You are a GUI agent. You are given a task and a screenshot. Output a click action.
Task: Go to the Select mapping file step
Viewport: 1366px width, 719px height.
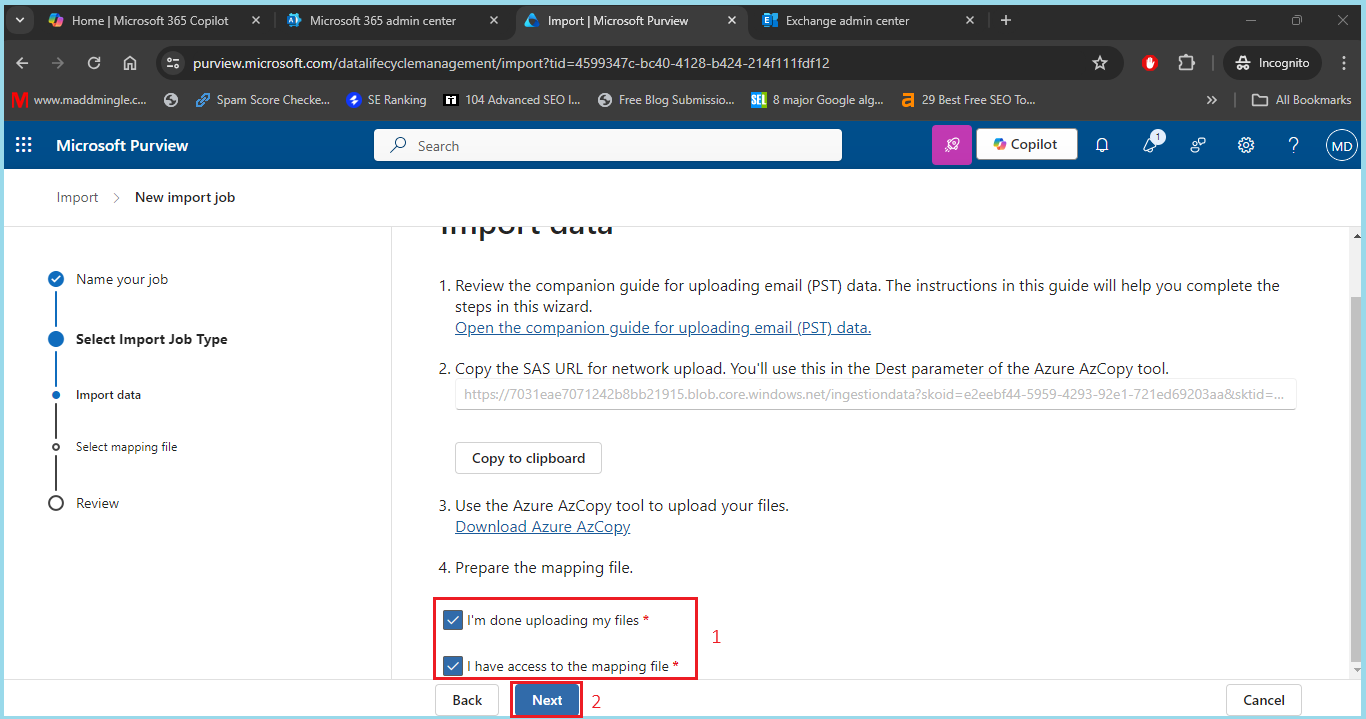[x=126, y=447]
